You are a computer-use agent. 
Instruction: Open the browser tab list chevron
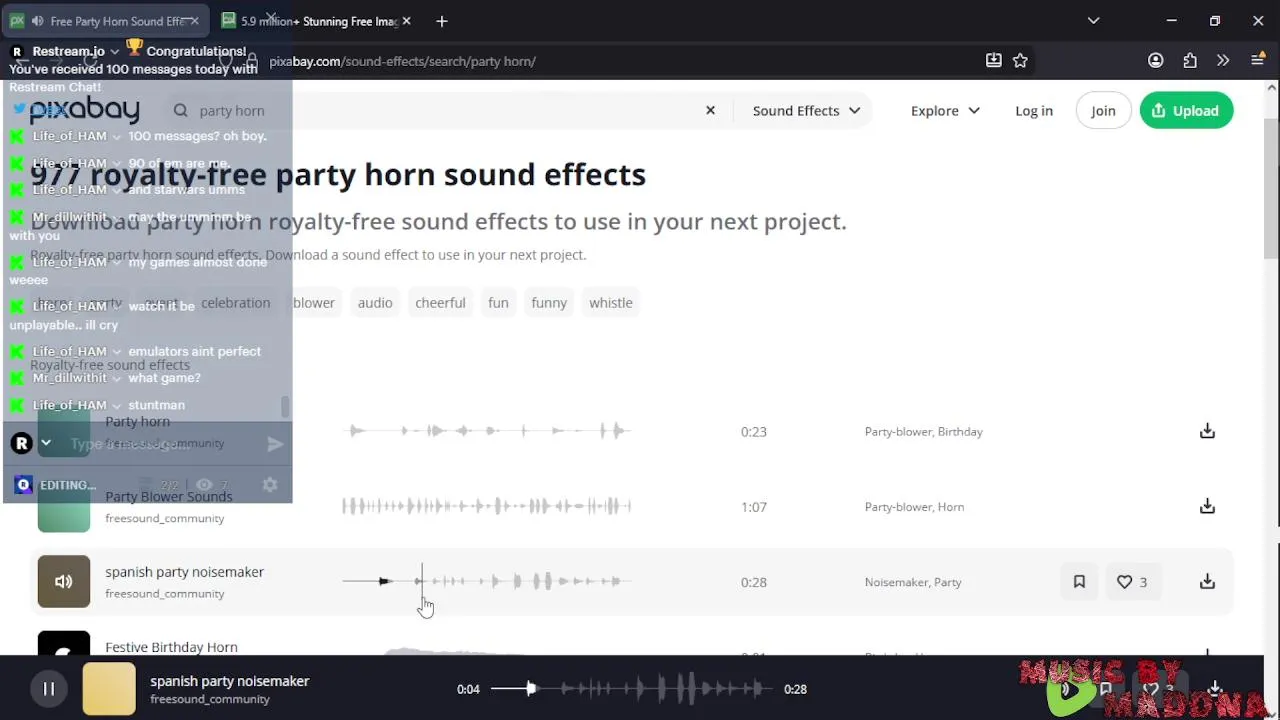pyautogui.click(x=1093, y=21)
